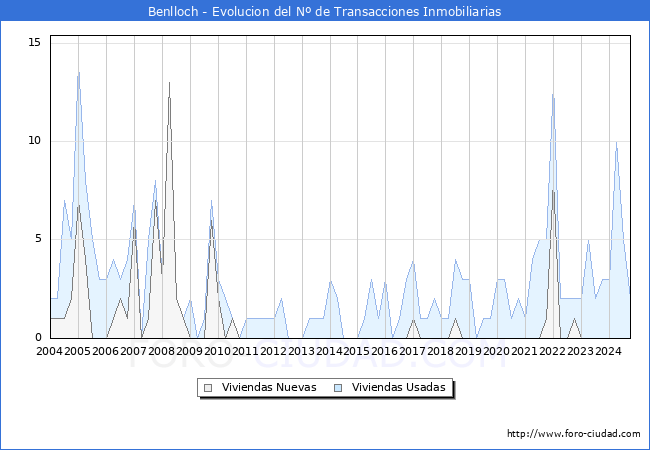This screenshot has height=450, width=650.
Task: Click the 2008 new-homes peak at 13
Action: click(169, 83)
